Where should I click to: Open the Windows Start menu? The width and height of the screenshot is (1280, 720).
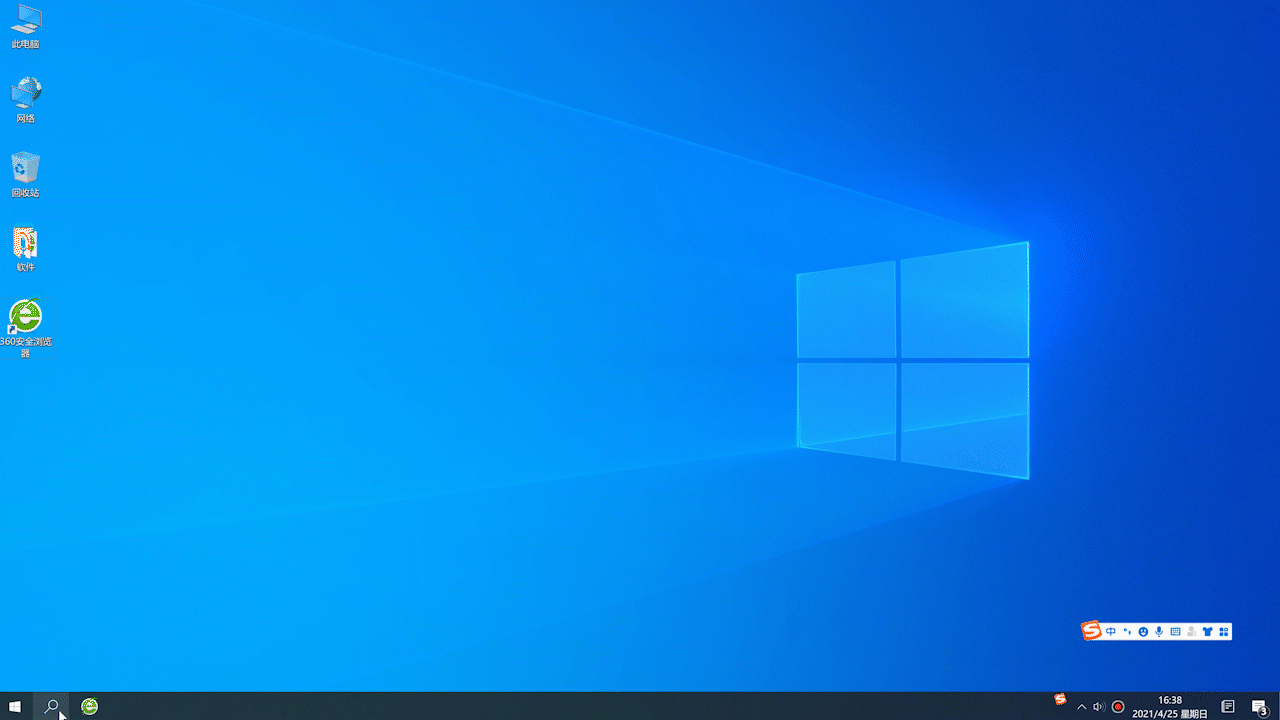coord(15,706)
